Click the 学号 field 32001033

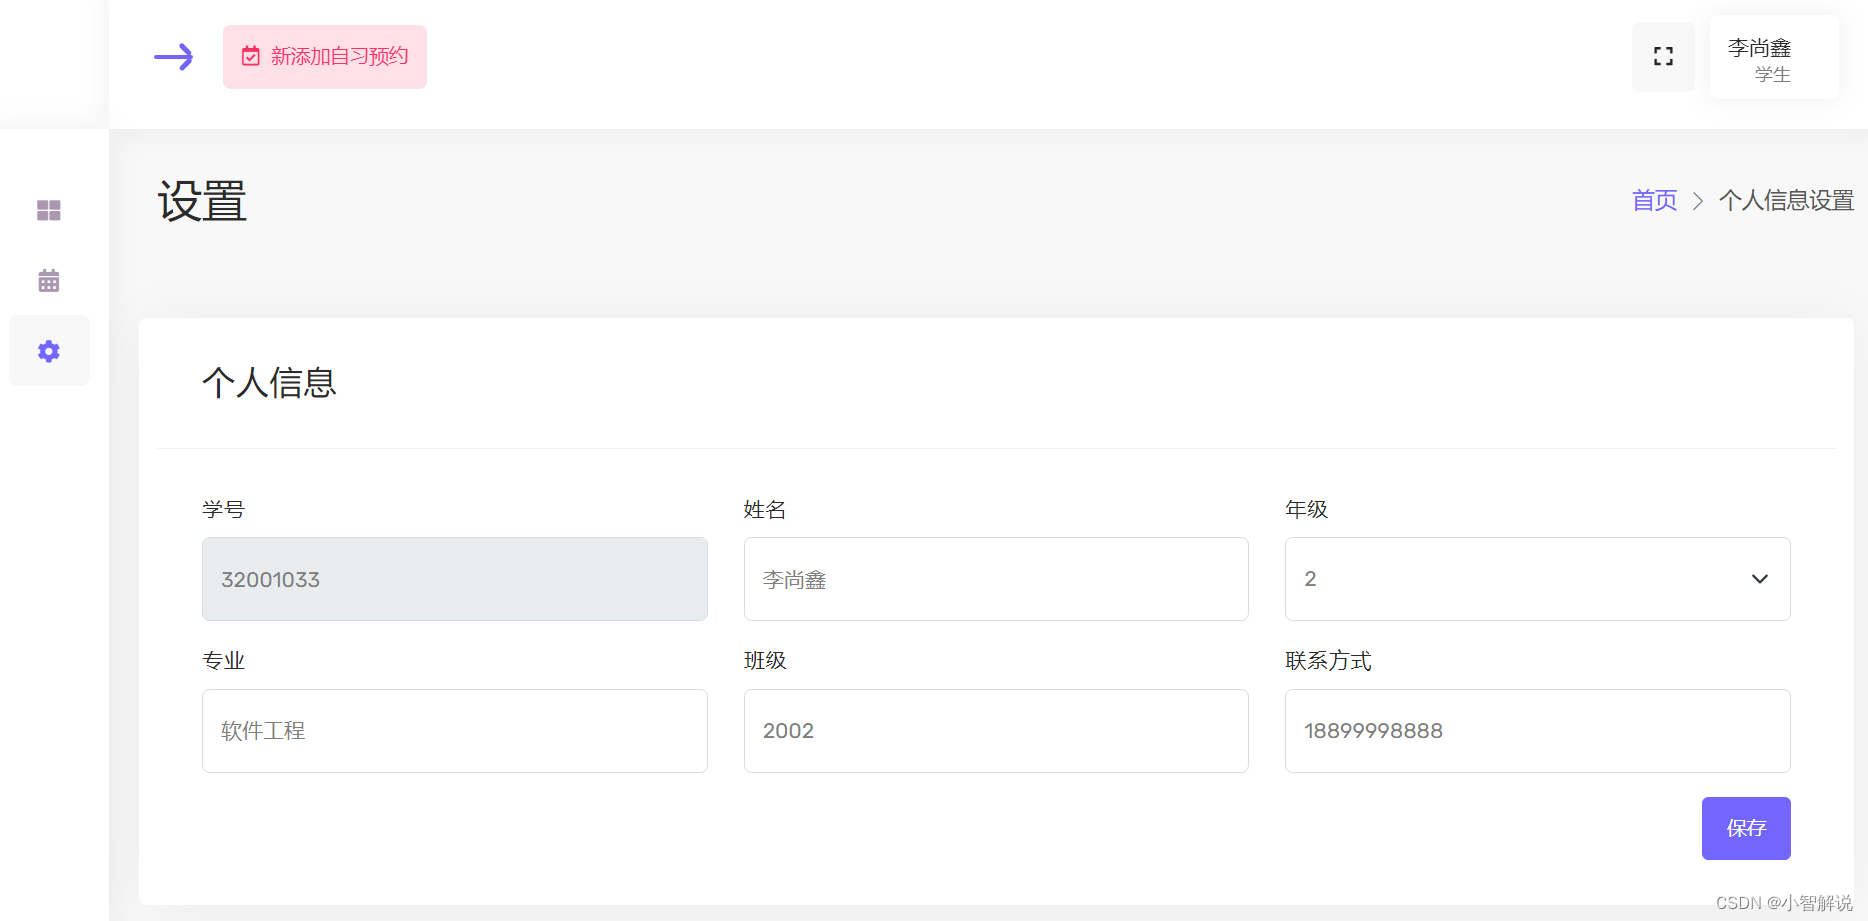(x=455, y=579)
